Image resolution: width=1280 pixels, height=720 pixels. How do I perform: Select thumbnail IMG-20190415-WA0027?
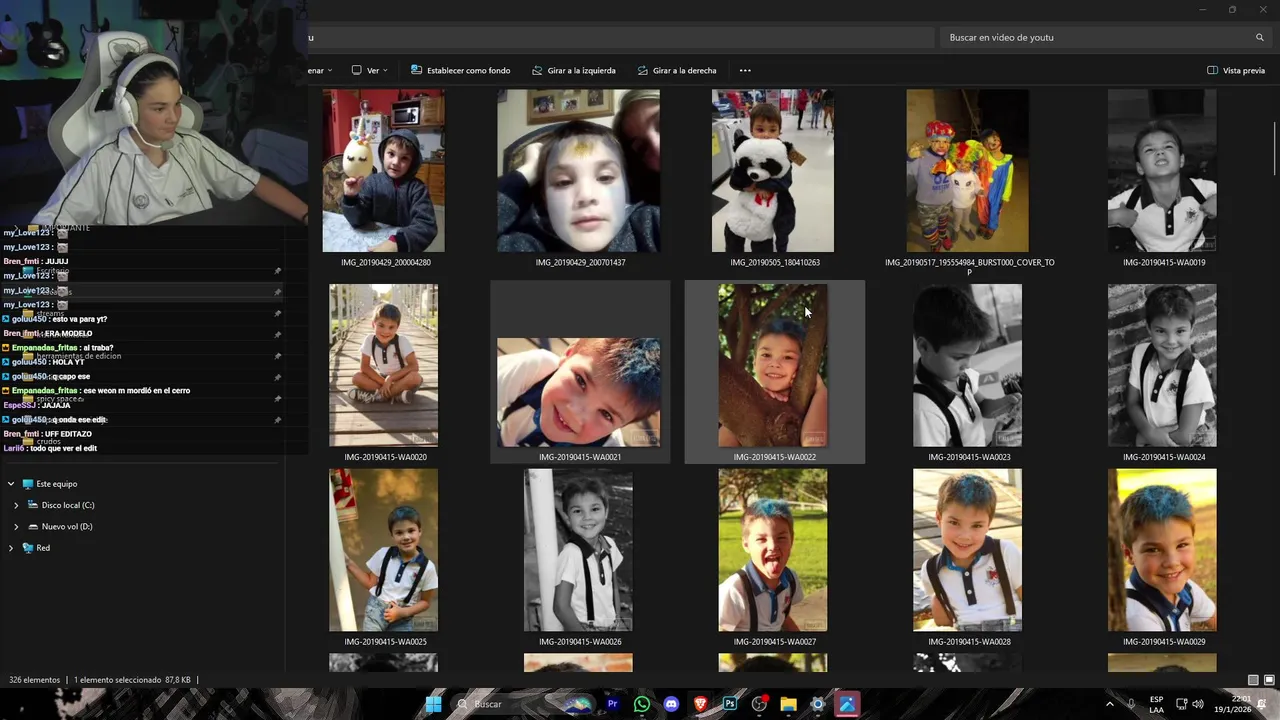pos(772,550)
